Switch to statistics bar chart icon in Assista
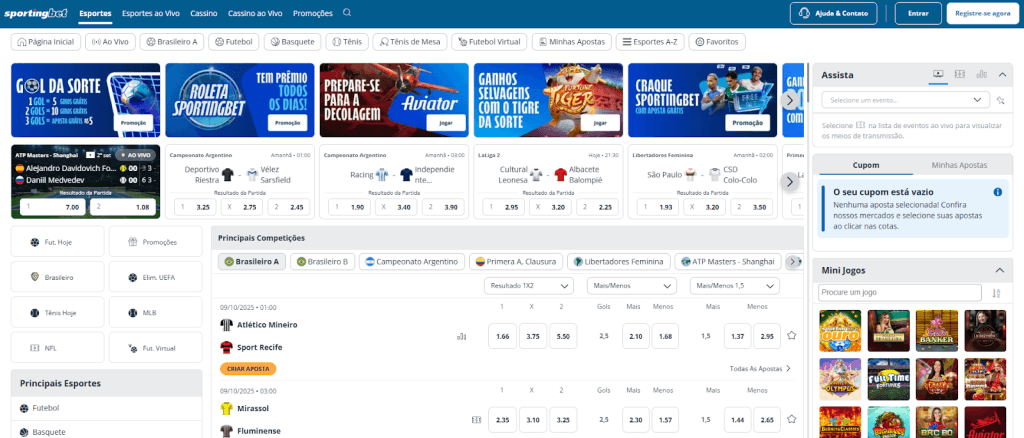The width and height of the screenshot is (1024, 438). coord(981,74)
